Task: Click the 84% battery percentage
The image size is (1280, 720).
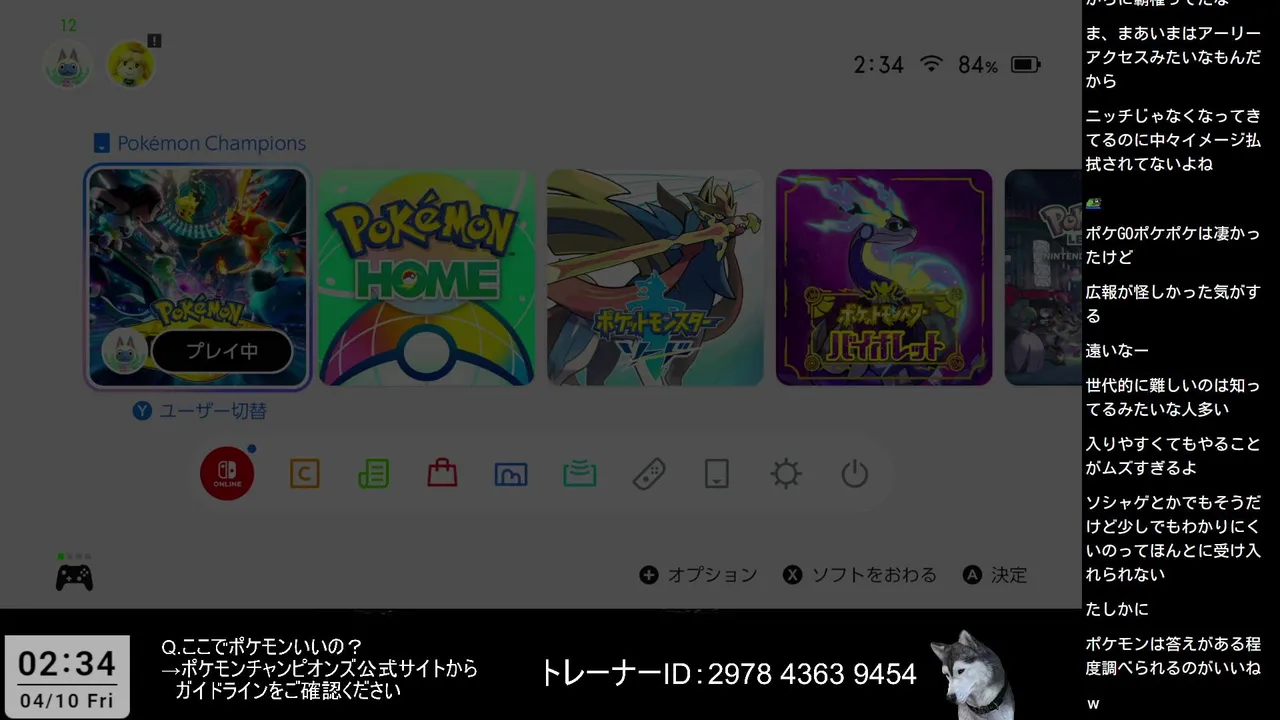Action: click(x=977, y=65)
